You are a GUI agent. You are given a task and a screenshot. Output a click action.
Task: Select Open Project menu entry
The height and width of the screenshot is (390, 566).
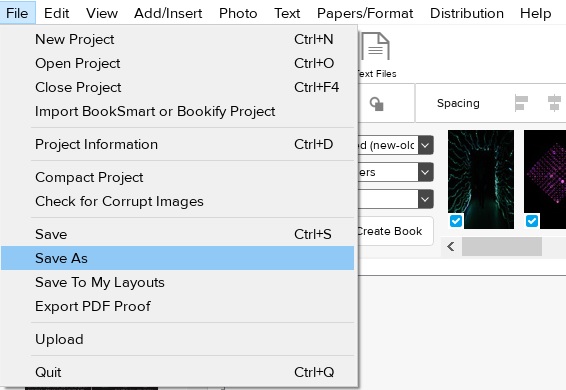click(x=178, y=64)
